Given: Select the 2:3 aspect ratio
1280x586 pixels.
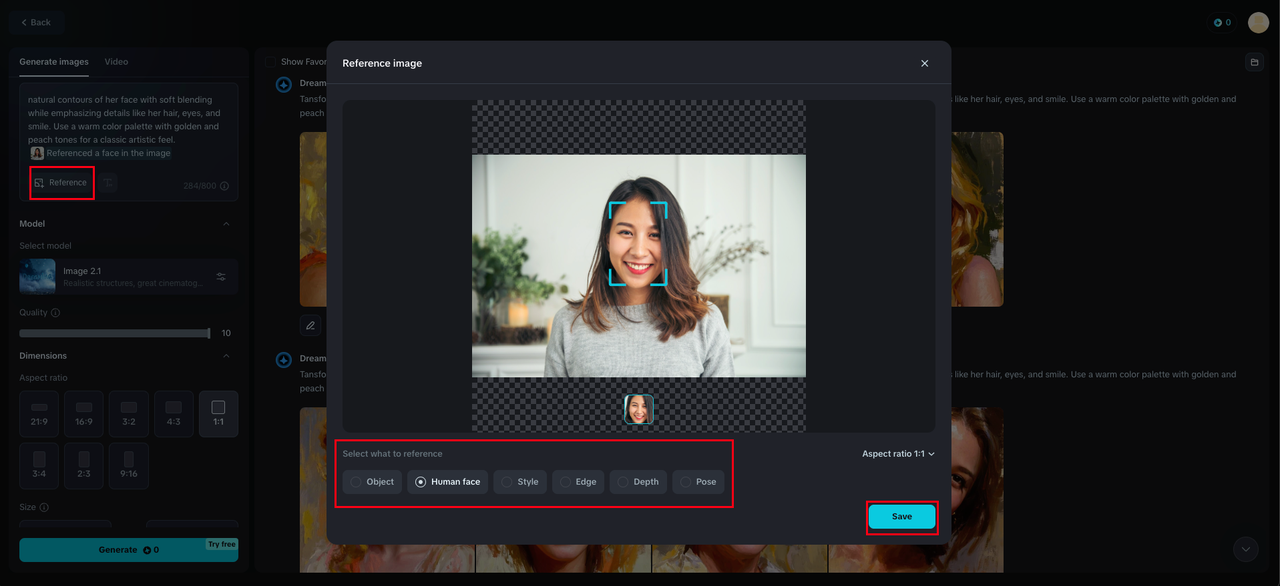Looking at the screenshot, I should coord(84,466).
